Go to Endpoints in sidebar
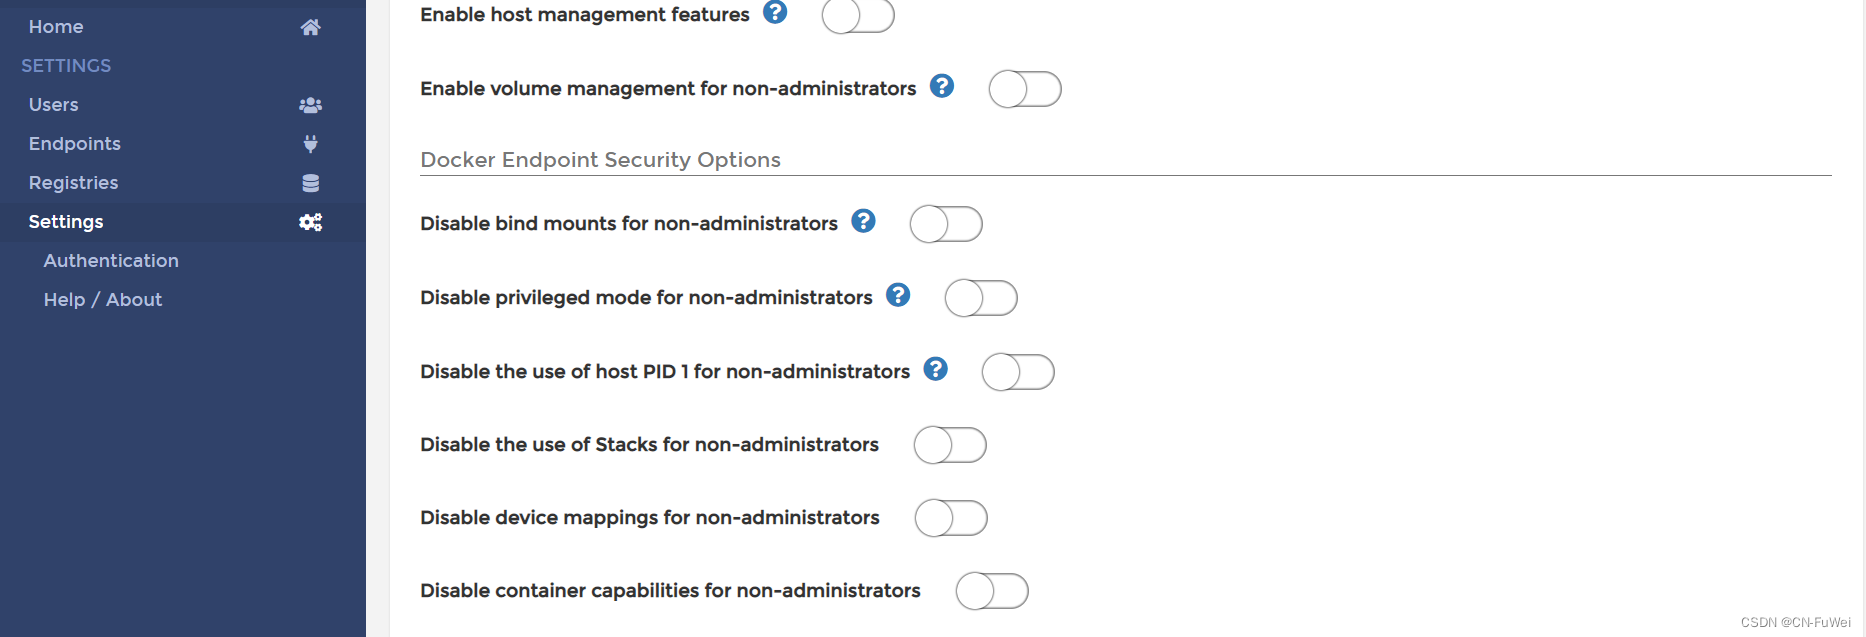 tap(75, 144)
